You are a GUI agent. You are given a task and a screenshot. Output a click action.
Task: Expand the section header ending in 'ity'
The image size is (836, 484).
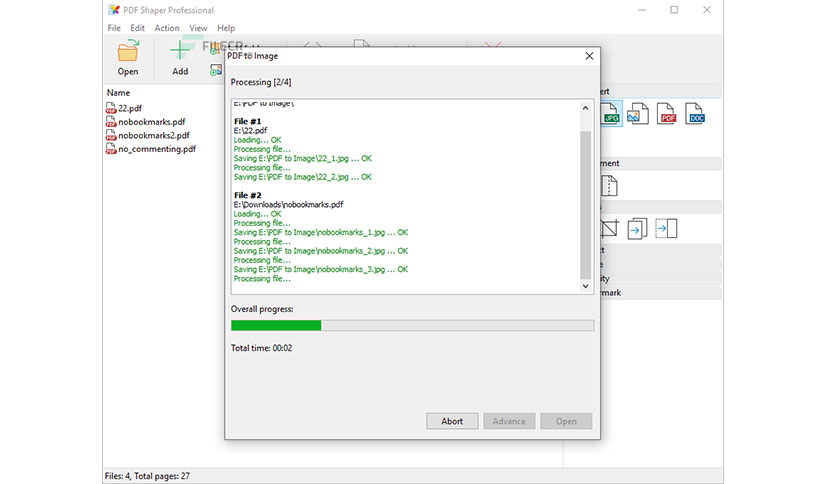point(661,278)
